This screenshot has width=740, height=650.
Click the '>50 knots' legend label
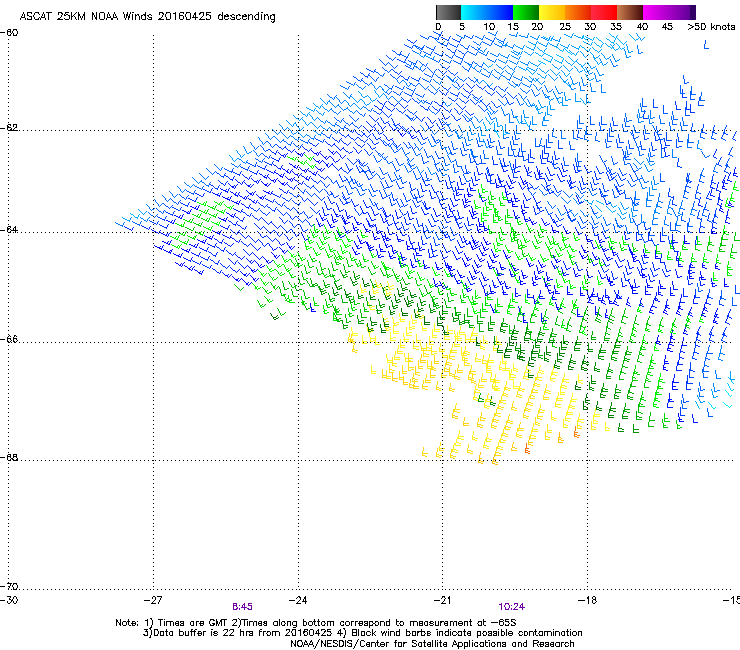[711, 27]
